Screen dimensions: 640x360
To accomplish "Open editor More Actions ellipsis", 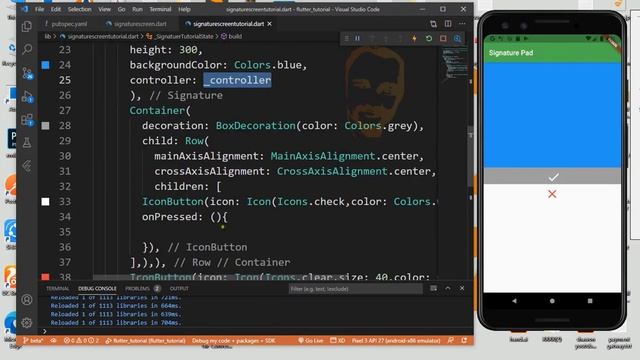I will point(462,24).
